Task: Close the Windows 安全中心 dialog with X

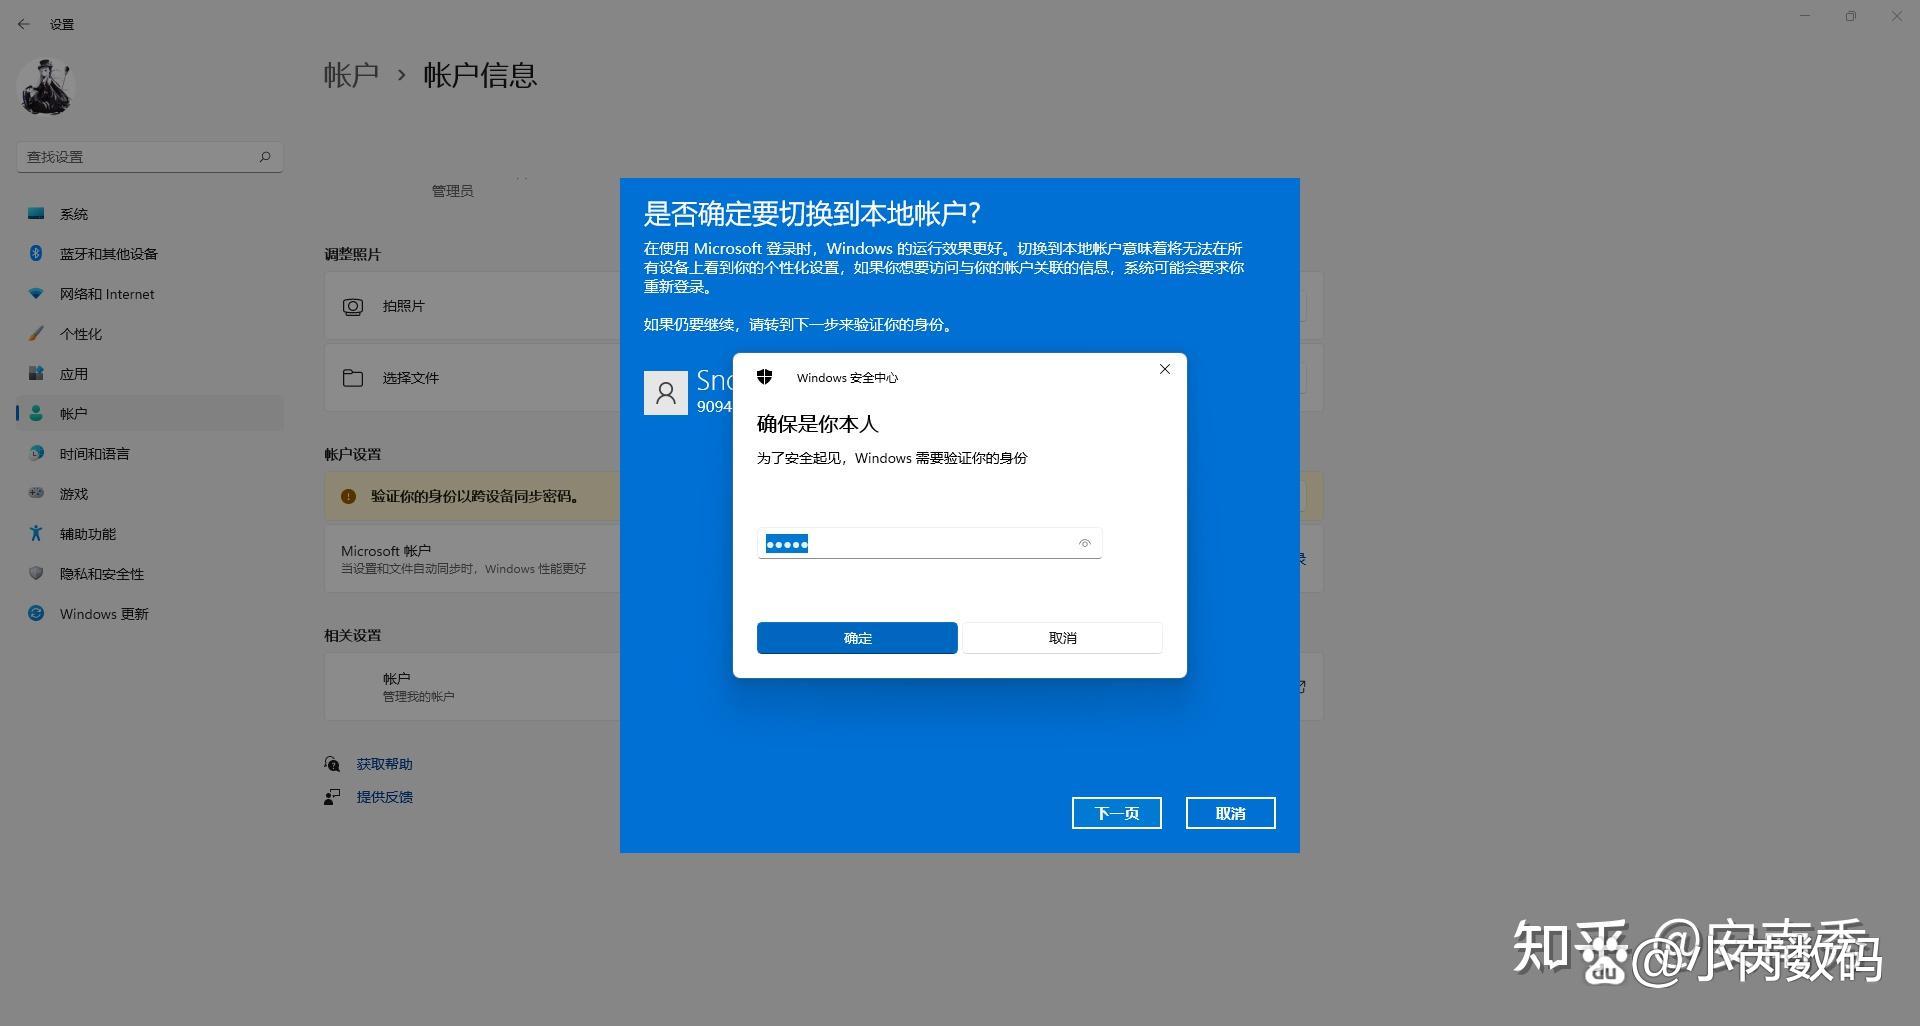Action: [x=1165, y=369]
